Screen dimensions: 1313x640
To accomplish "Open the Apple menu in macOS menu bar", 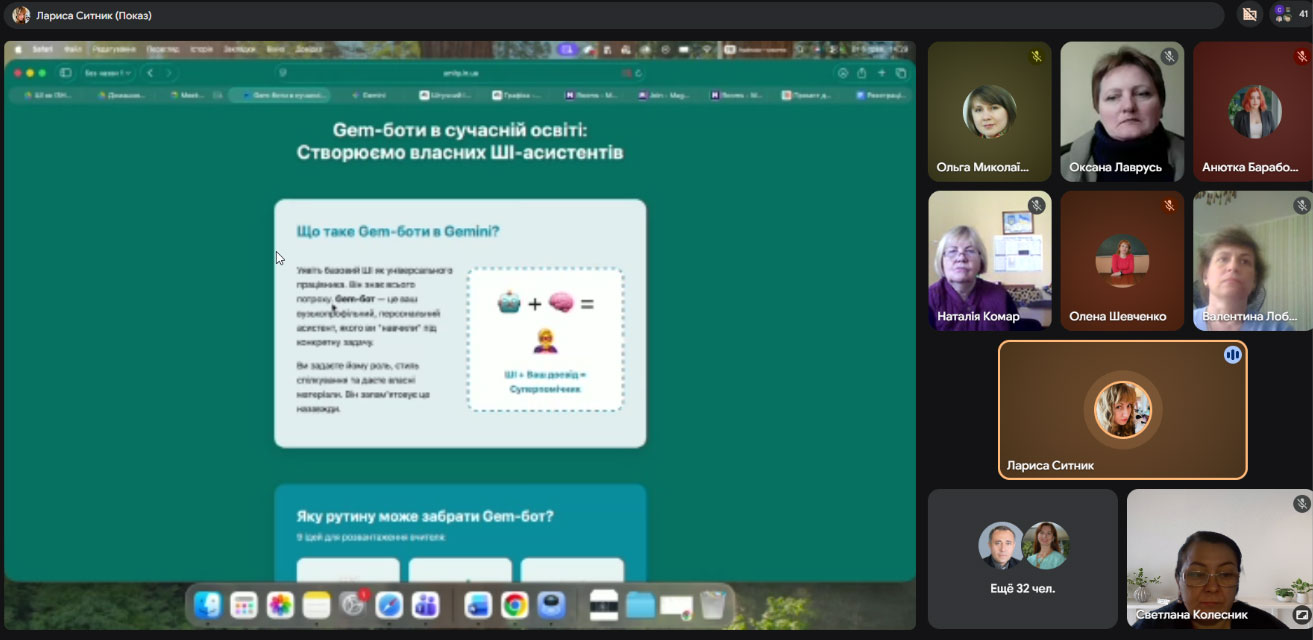I will click(x=18, y=48).
